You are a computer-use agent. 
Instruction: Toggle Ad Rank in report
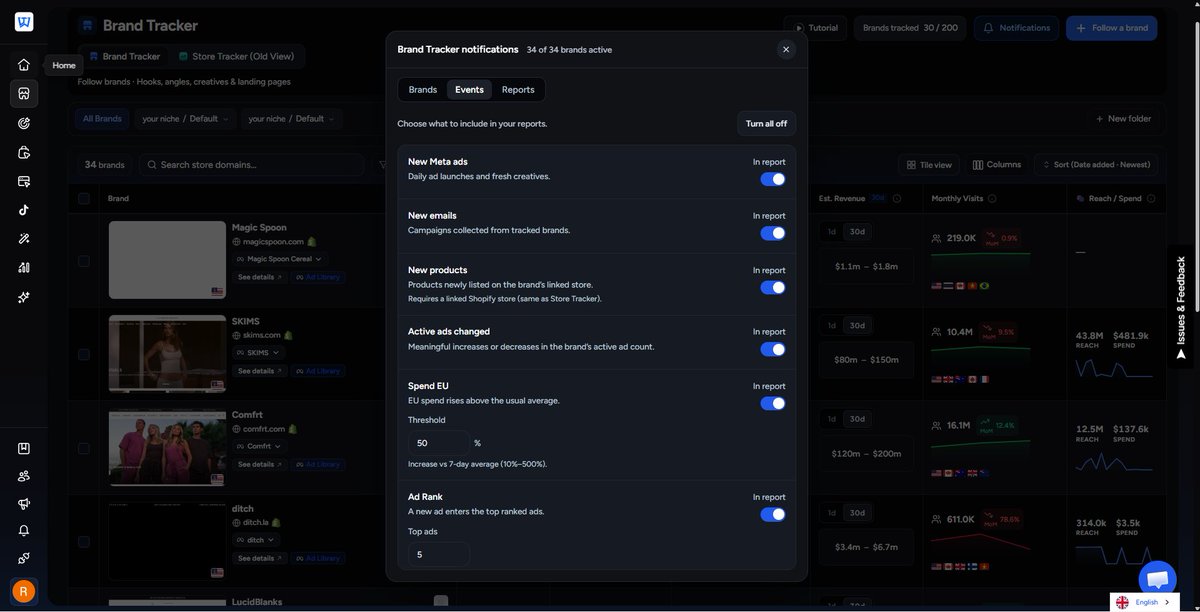(772, 514)
